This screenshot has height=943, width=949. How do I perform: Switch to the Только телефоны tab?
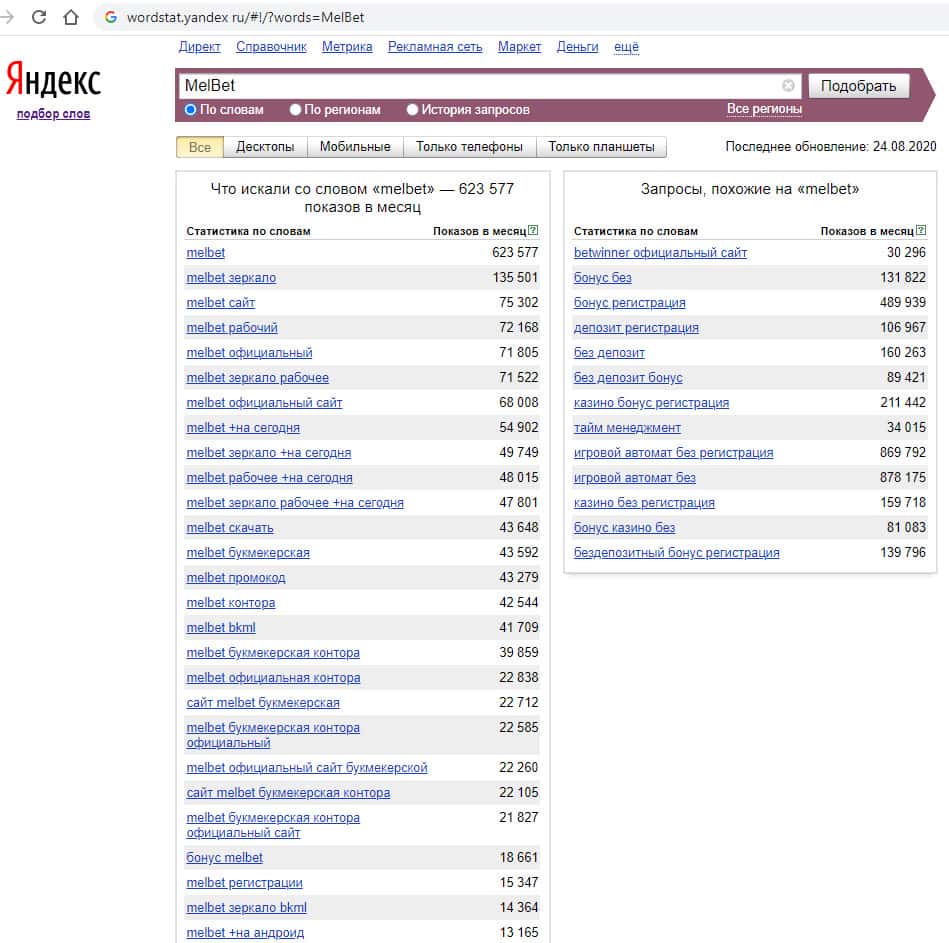pos(469,147)
